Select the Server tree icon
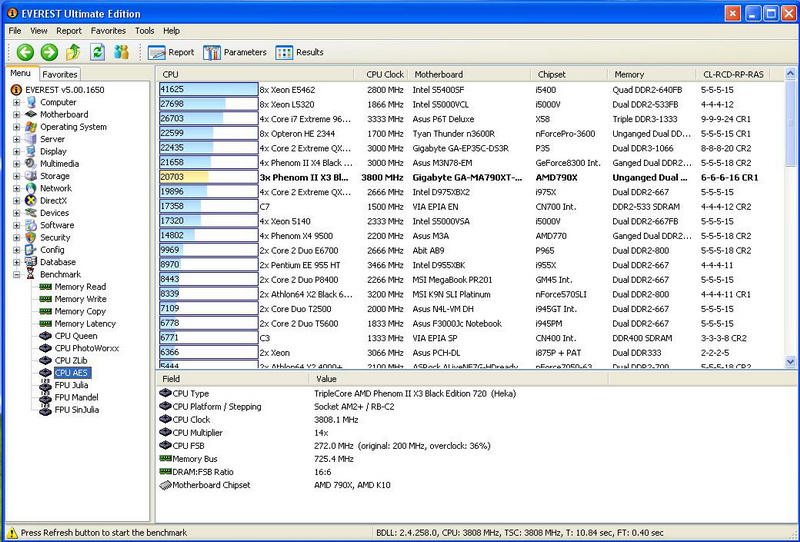The image size is (800, 542). click(x=31, y=139)
